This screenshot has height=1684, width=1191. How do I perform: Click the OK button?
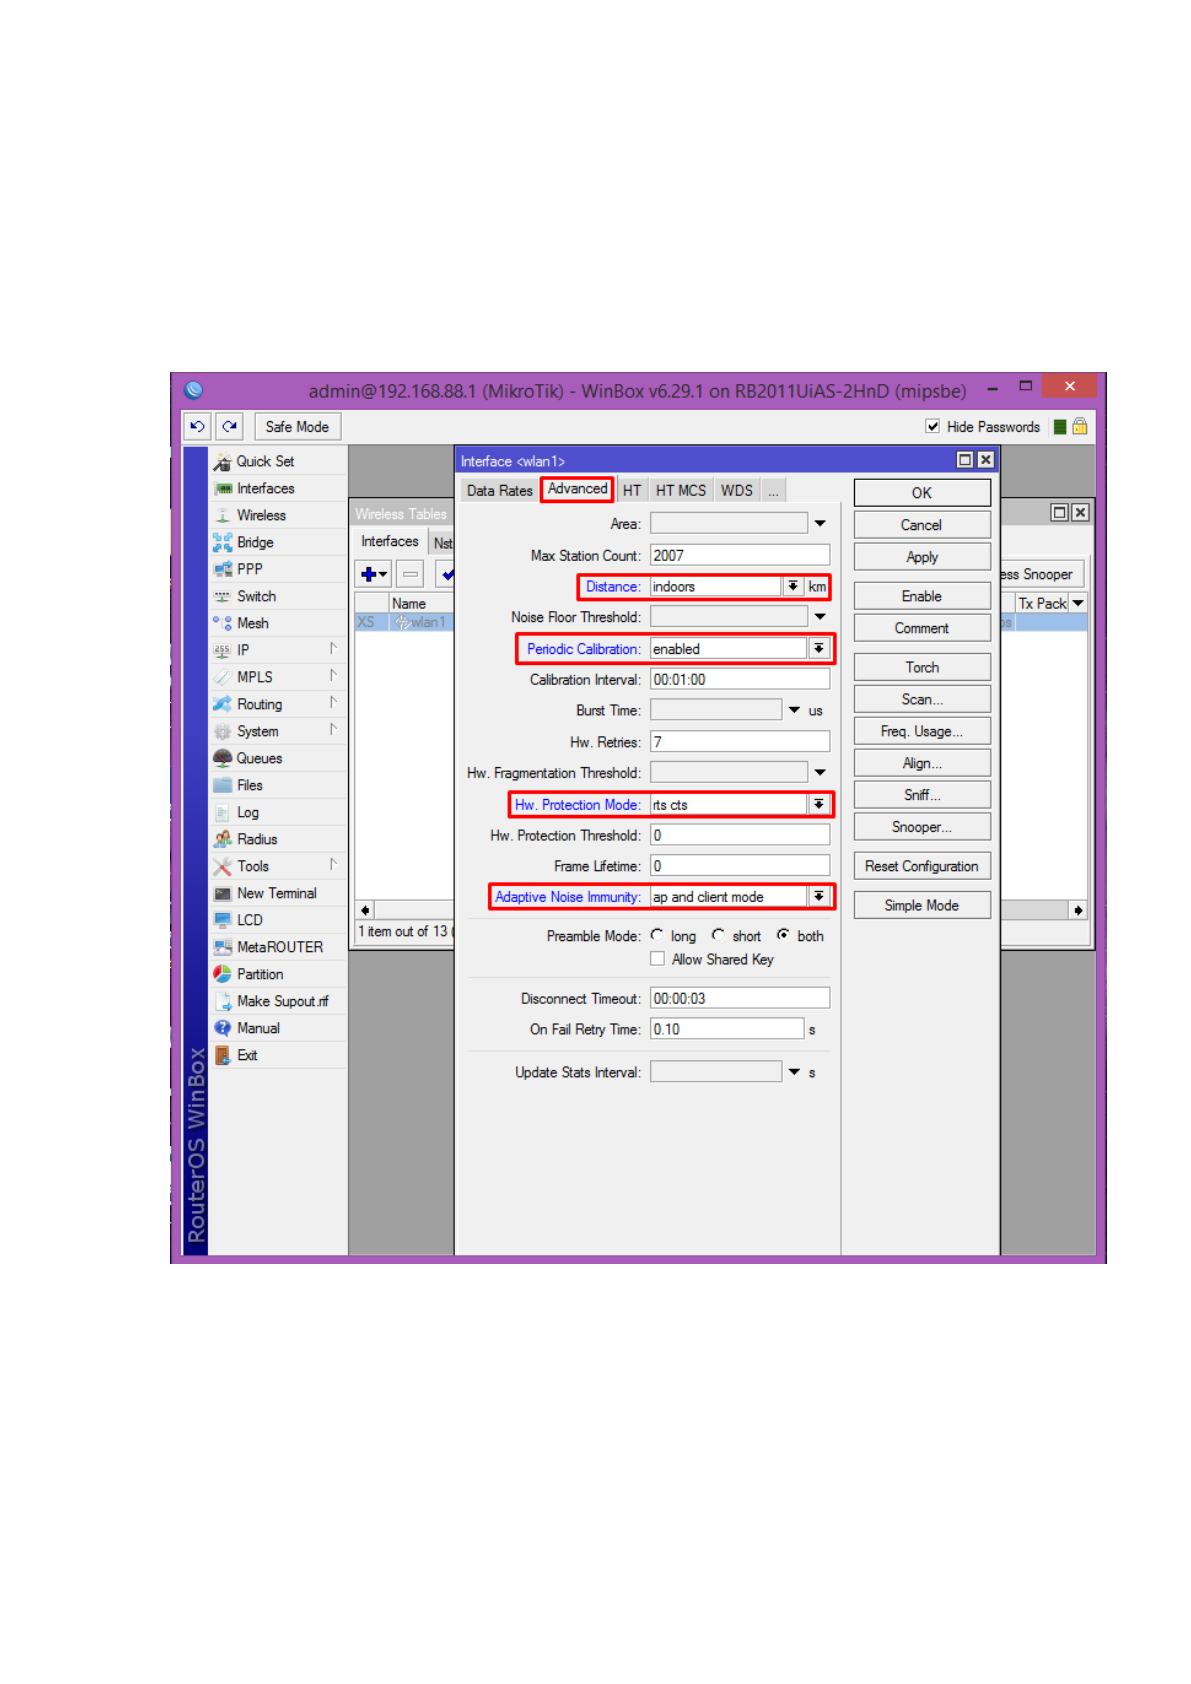[x=922, y=493]
